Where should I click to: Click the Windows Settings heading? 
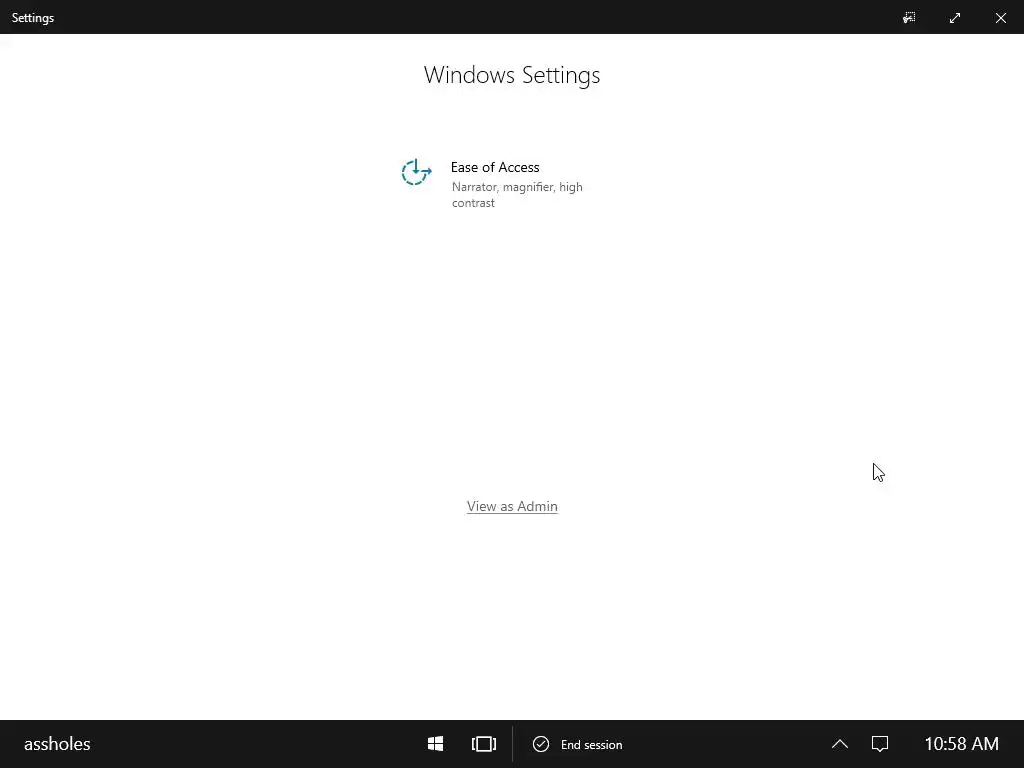(x=512, y=74)
